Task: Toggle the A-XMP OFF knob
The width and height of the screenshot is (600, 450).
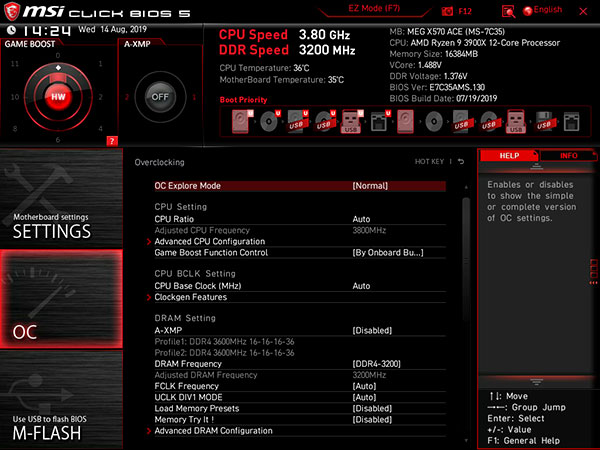Action: pos(160,97)
